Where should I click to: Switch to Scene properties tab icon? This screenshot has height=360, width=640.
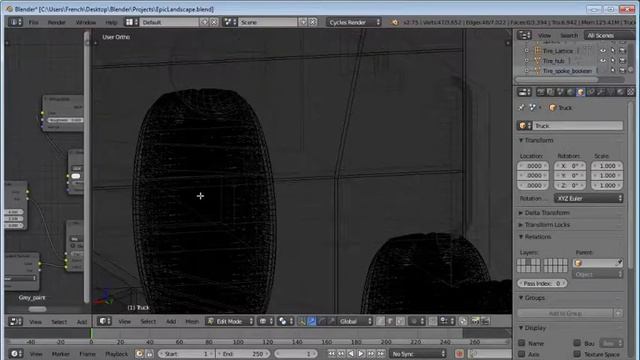[560, 92]
